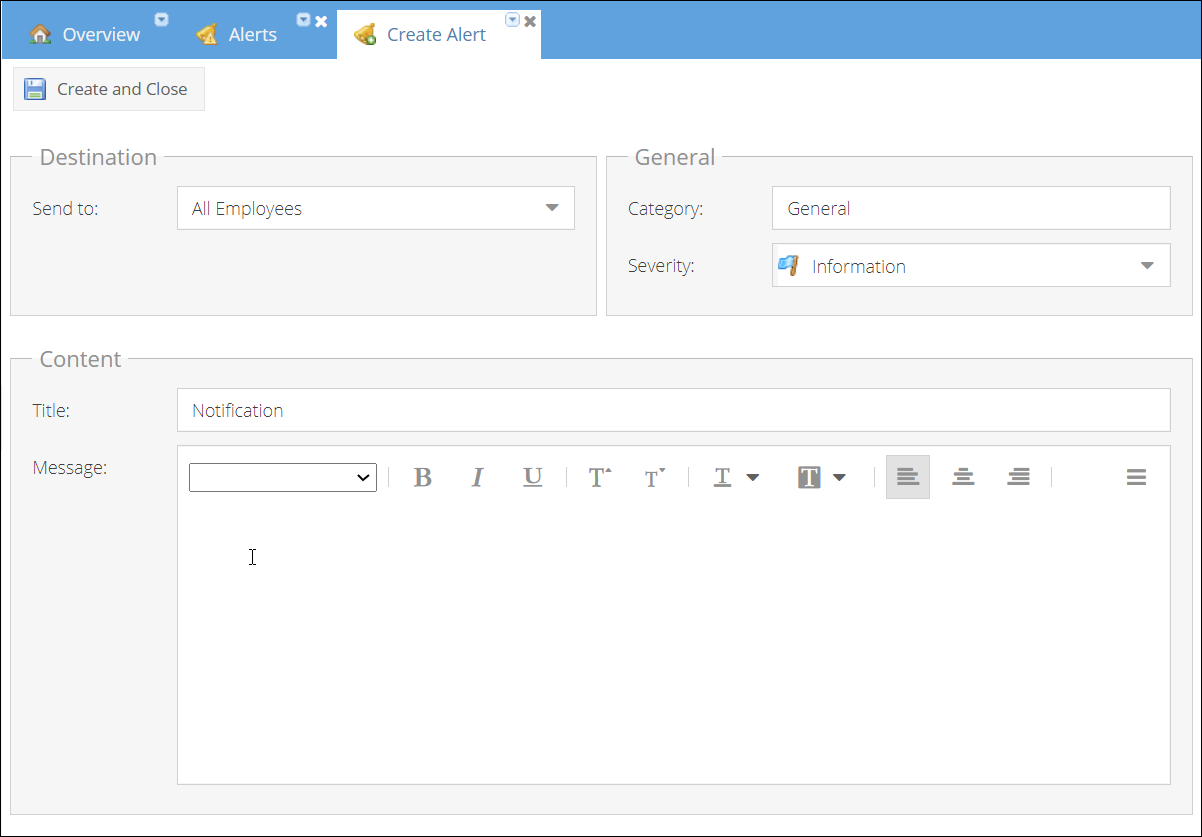Expand the Send to dropdown arrow
This screenshot has width=1202, height=837.
click(552, 208)
